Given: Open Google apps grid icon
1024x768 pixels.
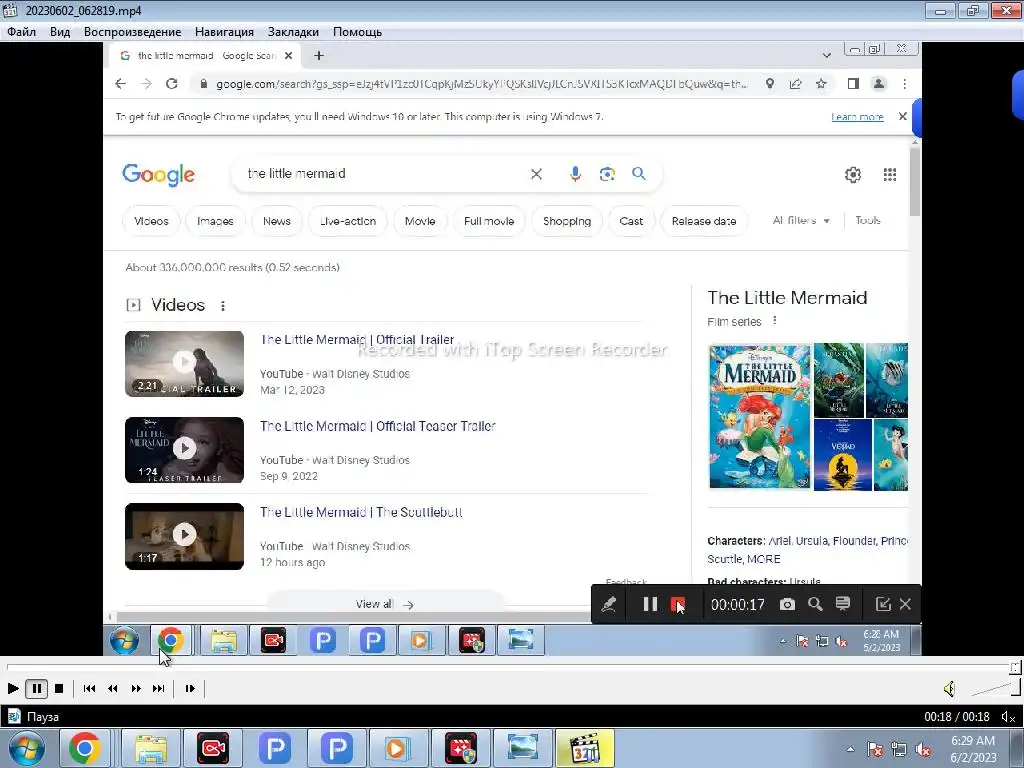Looking at the screenshot, I should pos(889,174).
